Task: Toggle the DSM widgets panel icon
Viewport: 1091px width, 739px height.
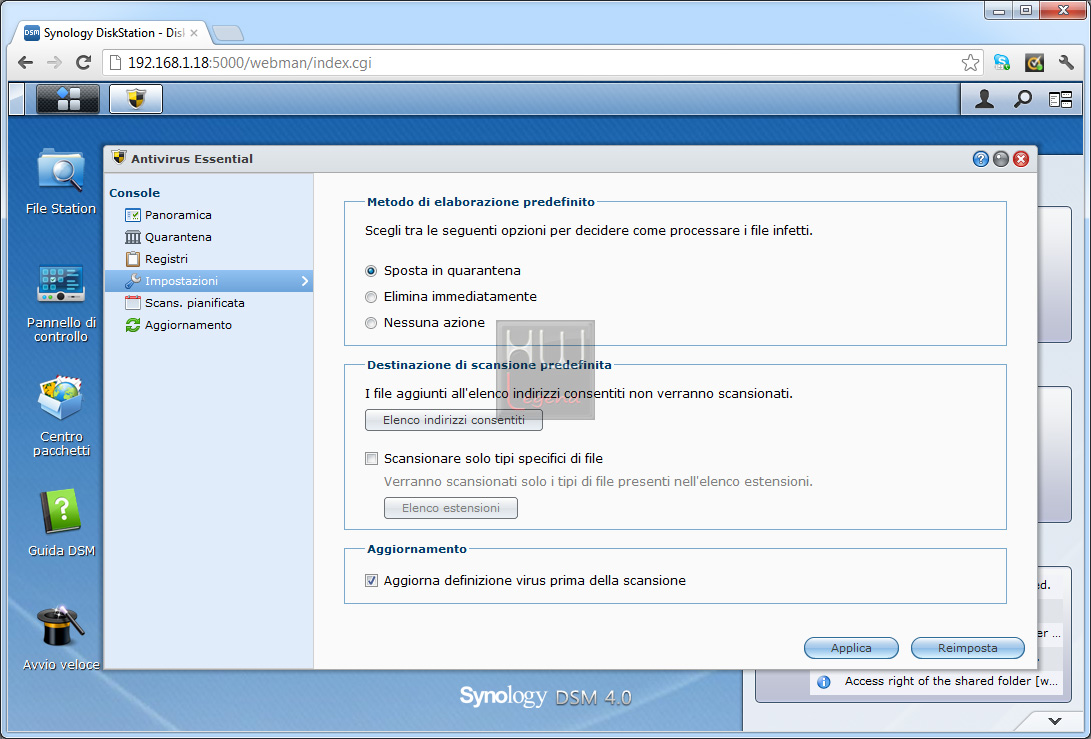Action: tap(1060, 100)
